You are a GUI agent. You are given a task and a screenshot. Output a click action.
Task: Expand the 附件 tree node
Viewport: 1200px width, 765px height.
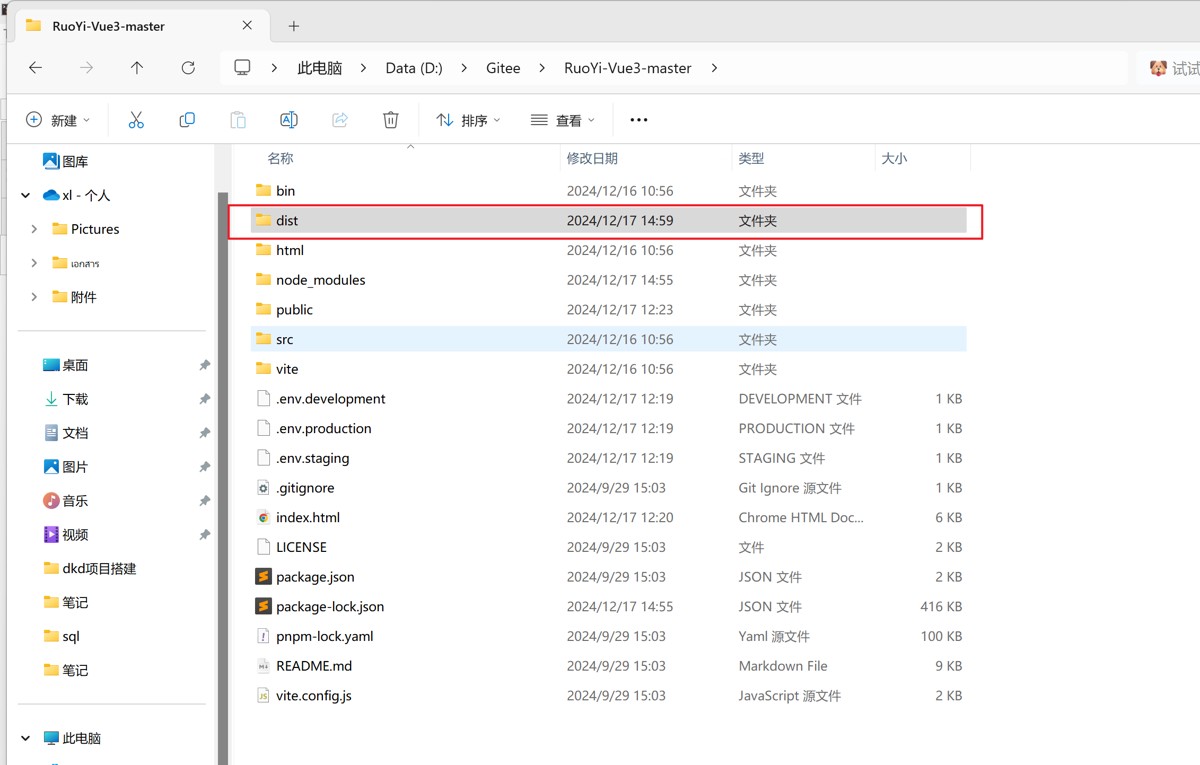(x=34, y=297)
